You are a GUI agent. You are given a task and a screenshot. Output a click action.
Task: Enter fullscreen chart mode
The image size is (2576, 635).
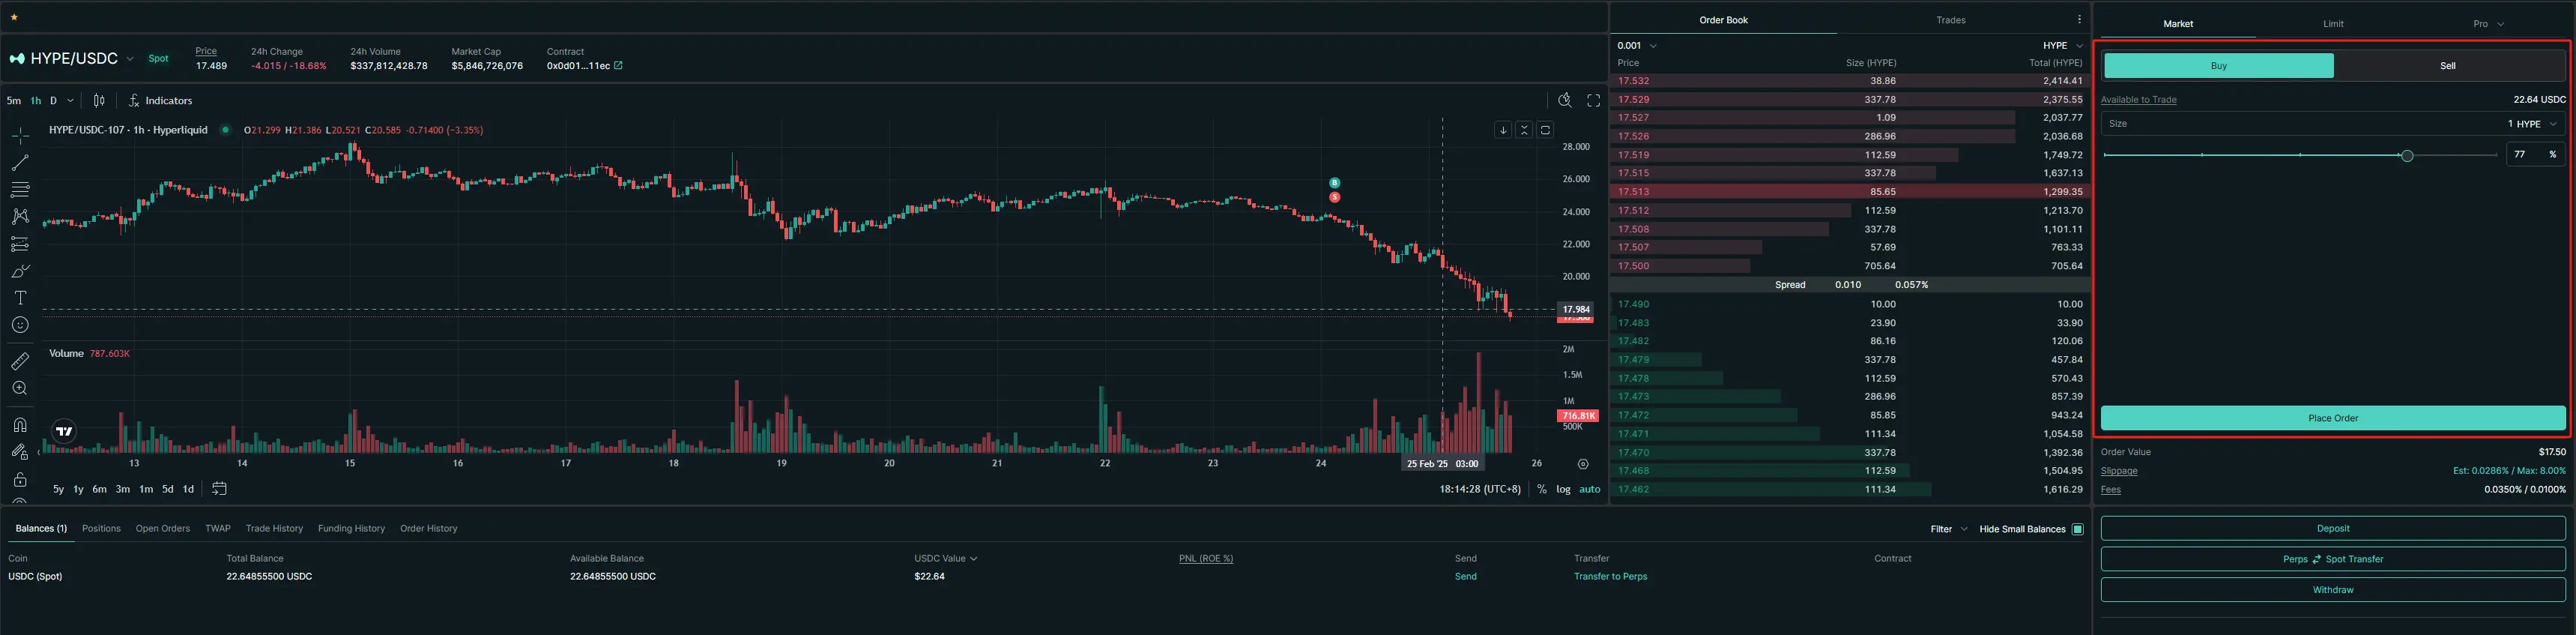pyautogui.click(x=1594, y=100)
